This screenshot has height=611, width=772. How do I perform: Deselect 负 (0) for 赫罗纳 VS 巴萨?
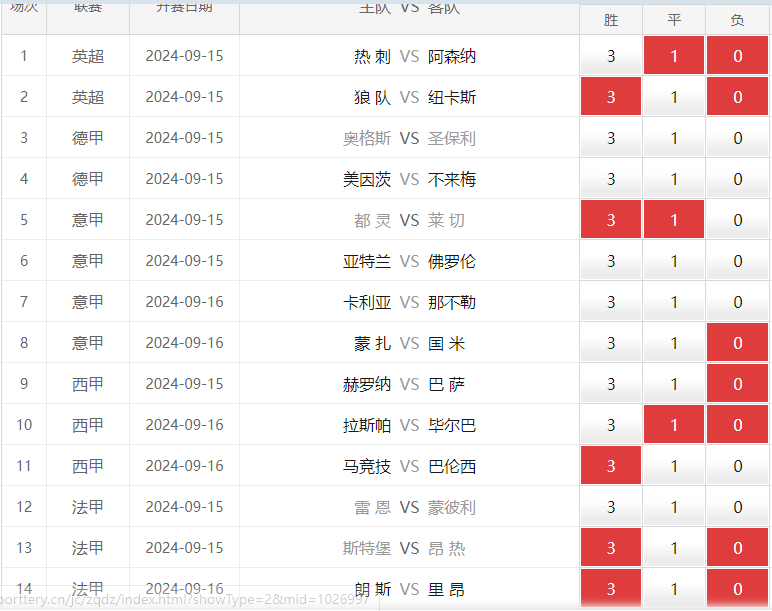[x=737, y=384]
